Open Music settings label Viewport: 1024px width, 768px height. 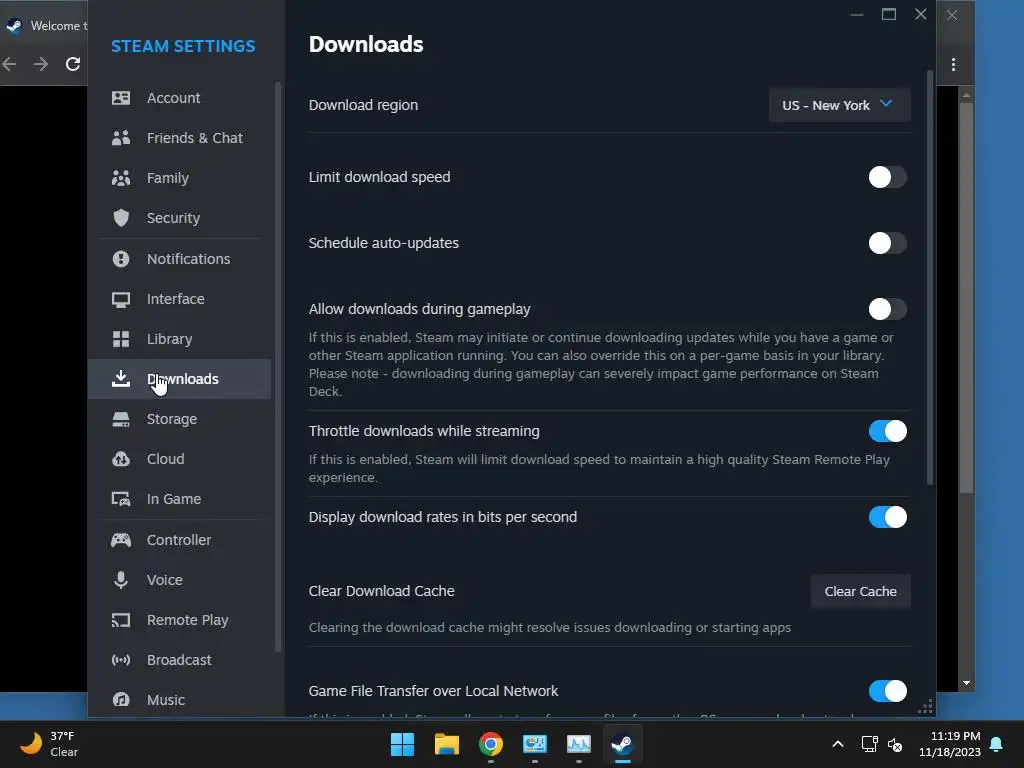coord(166,699)
